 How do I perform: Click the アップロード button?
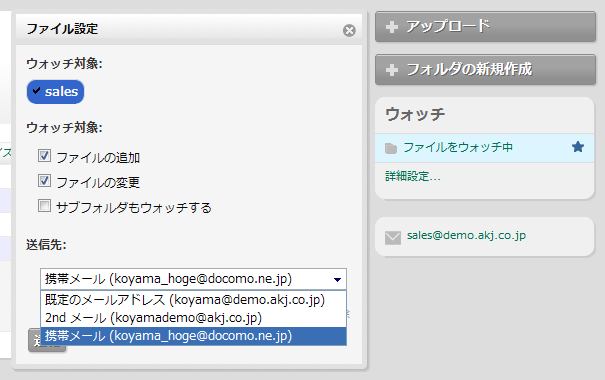coord(485,27)
